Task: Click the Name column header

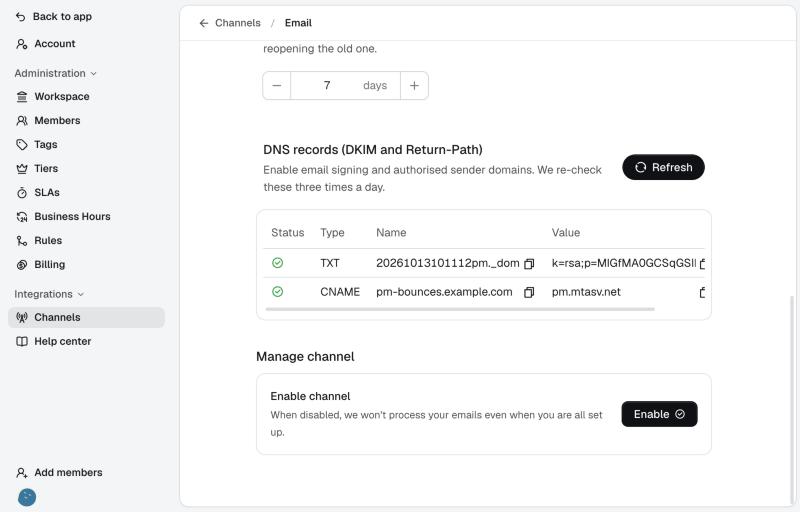Action: coord(391,233)
